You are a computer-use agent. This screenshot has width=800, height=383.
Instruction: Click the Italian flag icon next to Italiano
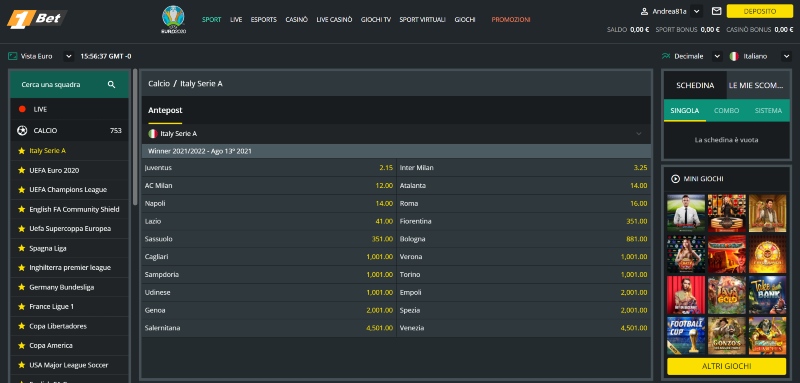tap(734, 56)
